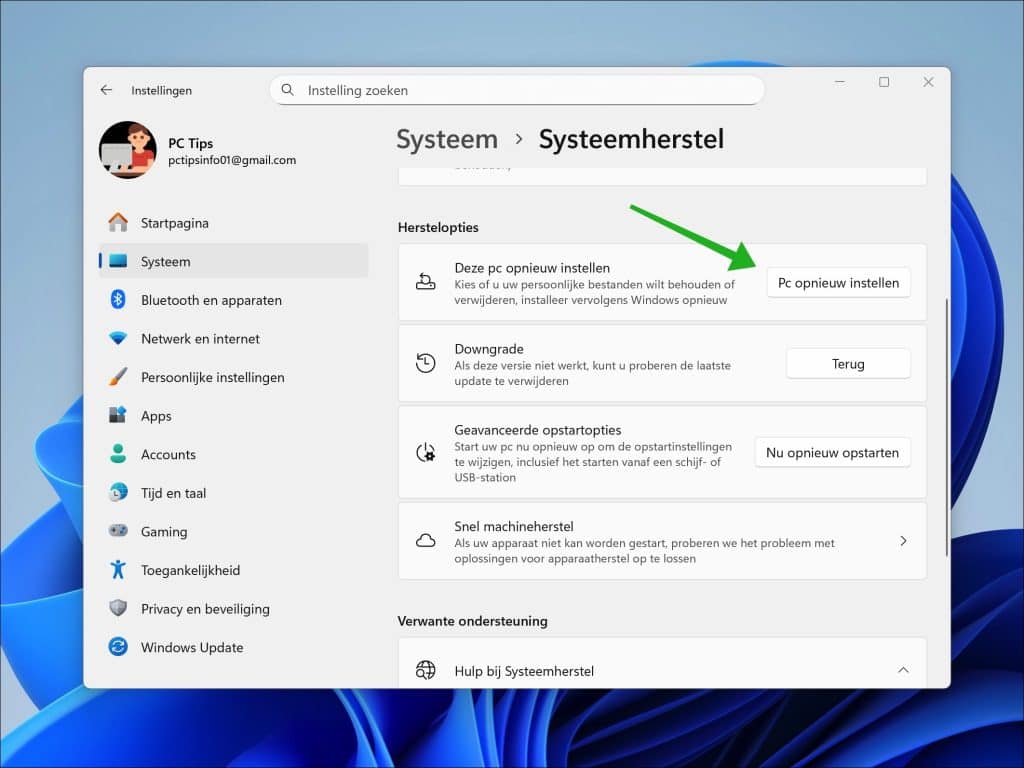The height and width of the screenshot is (768, 1024).
Task: Click the Bluetooth icon in sidebar
Action: [x=118, y=300]
